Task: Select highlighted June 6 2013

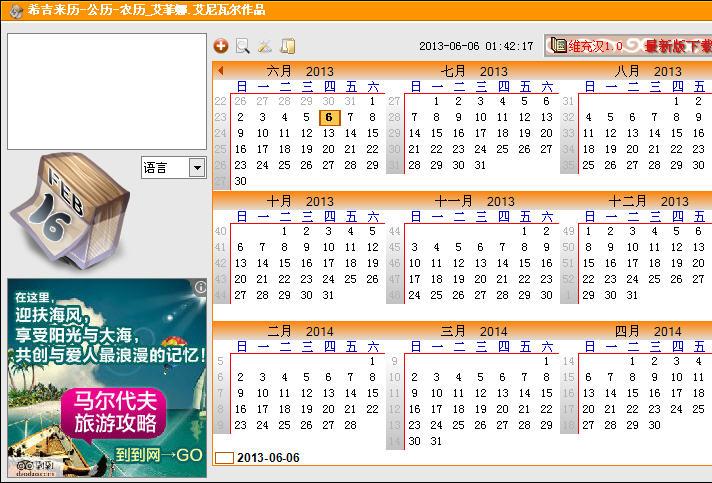Action: pyautogui.click(x=328, y=117)
